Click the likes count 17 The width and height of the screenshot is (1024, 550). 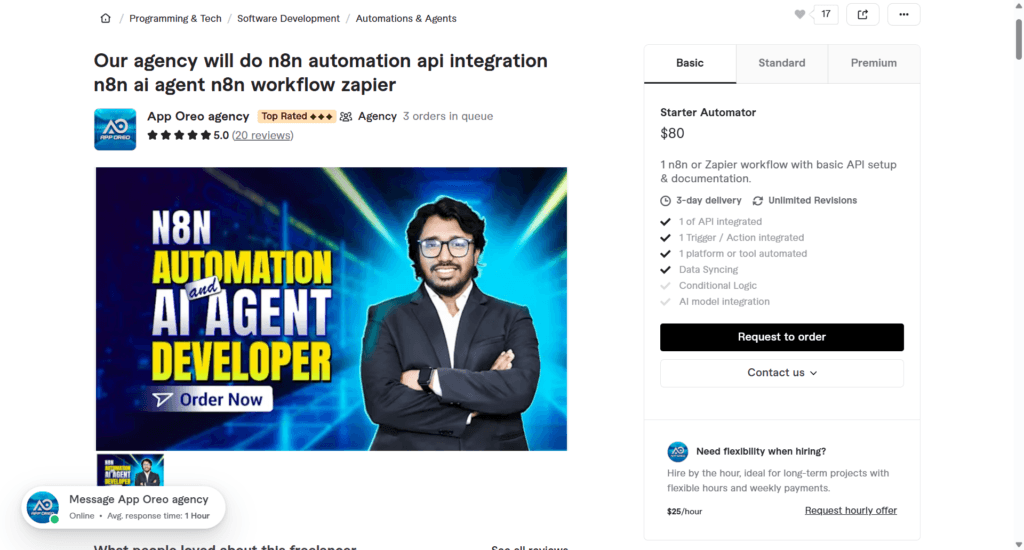[x=826, y=14]
